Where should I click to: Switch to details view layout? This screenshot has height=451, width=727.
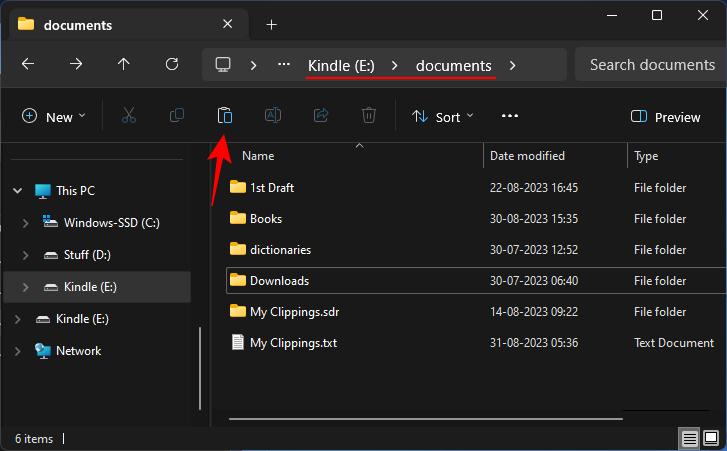pos(690,438)
